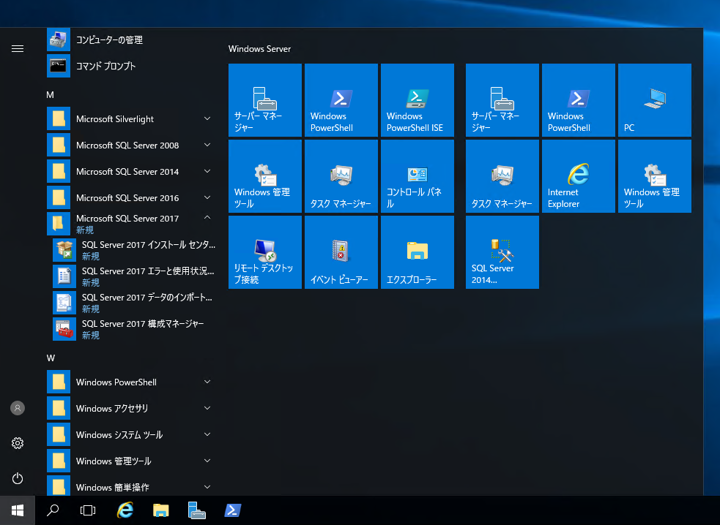This screenshot has height=525, width=720.
Task: Open the Windows PowerShell tile beside PC
Action: click(579, 100)
